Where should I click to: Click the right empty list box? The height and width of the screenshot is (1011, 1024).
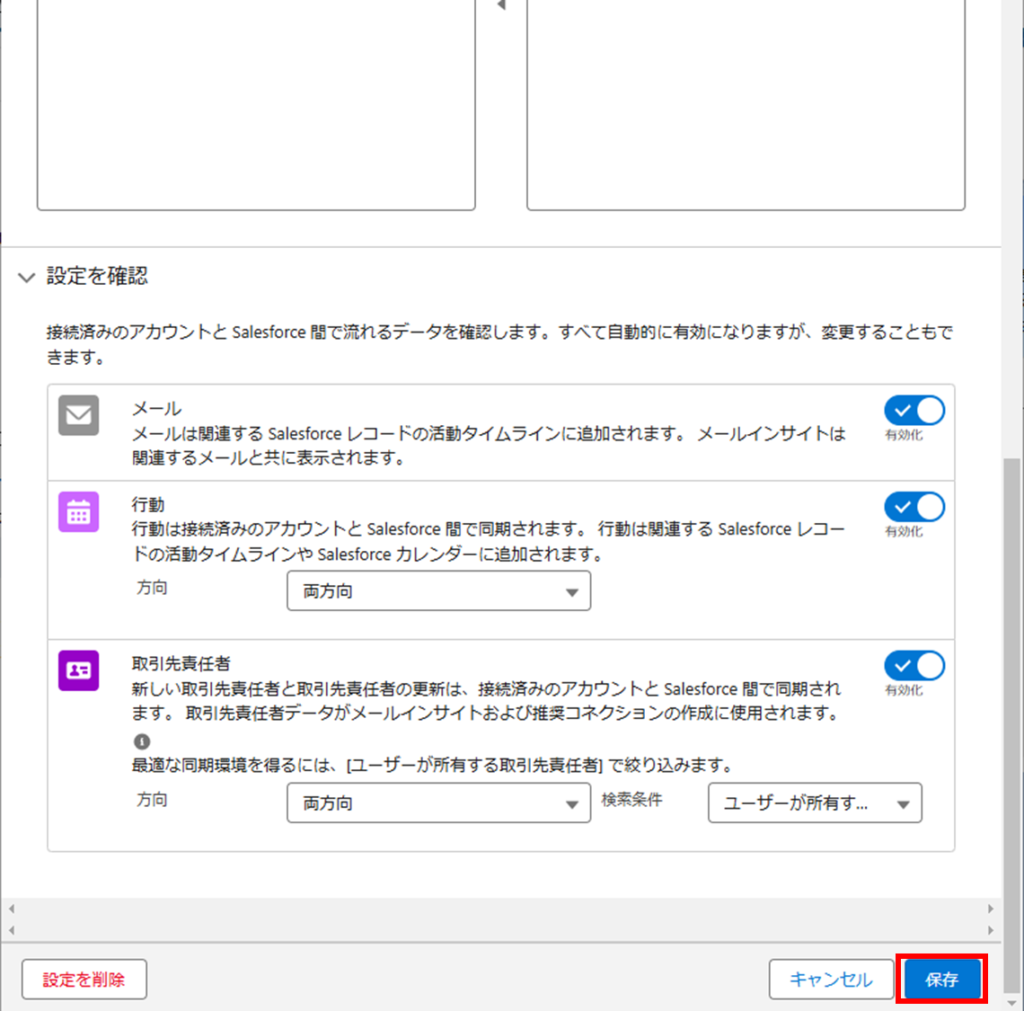pos(746,104)
